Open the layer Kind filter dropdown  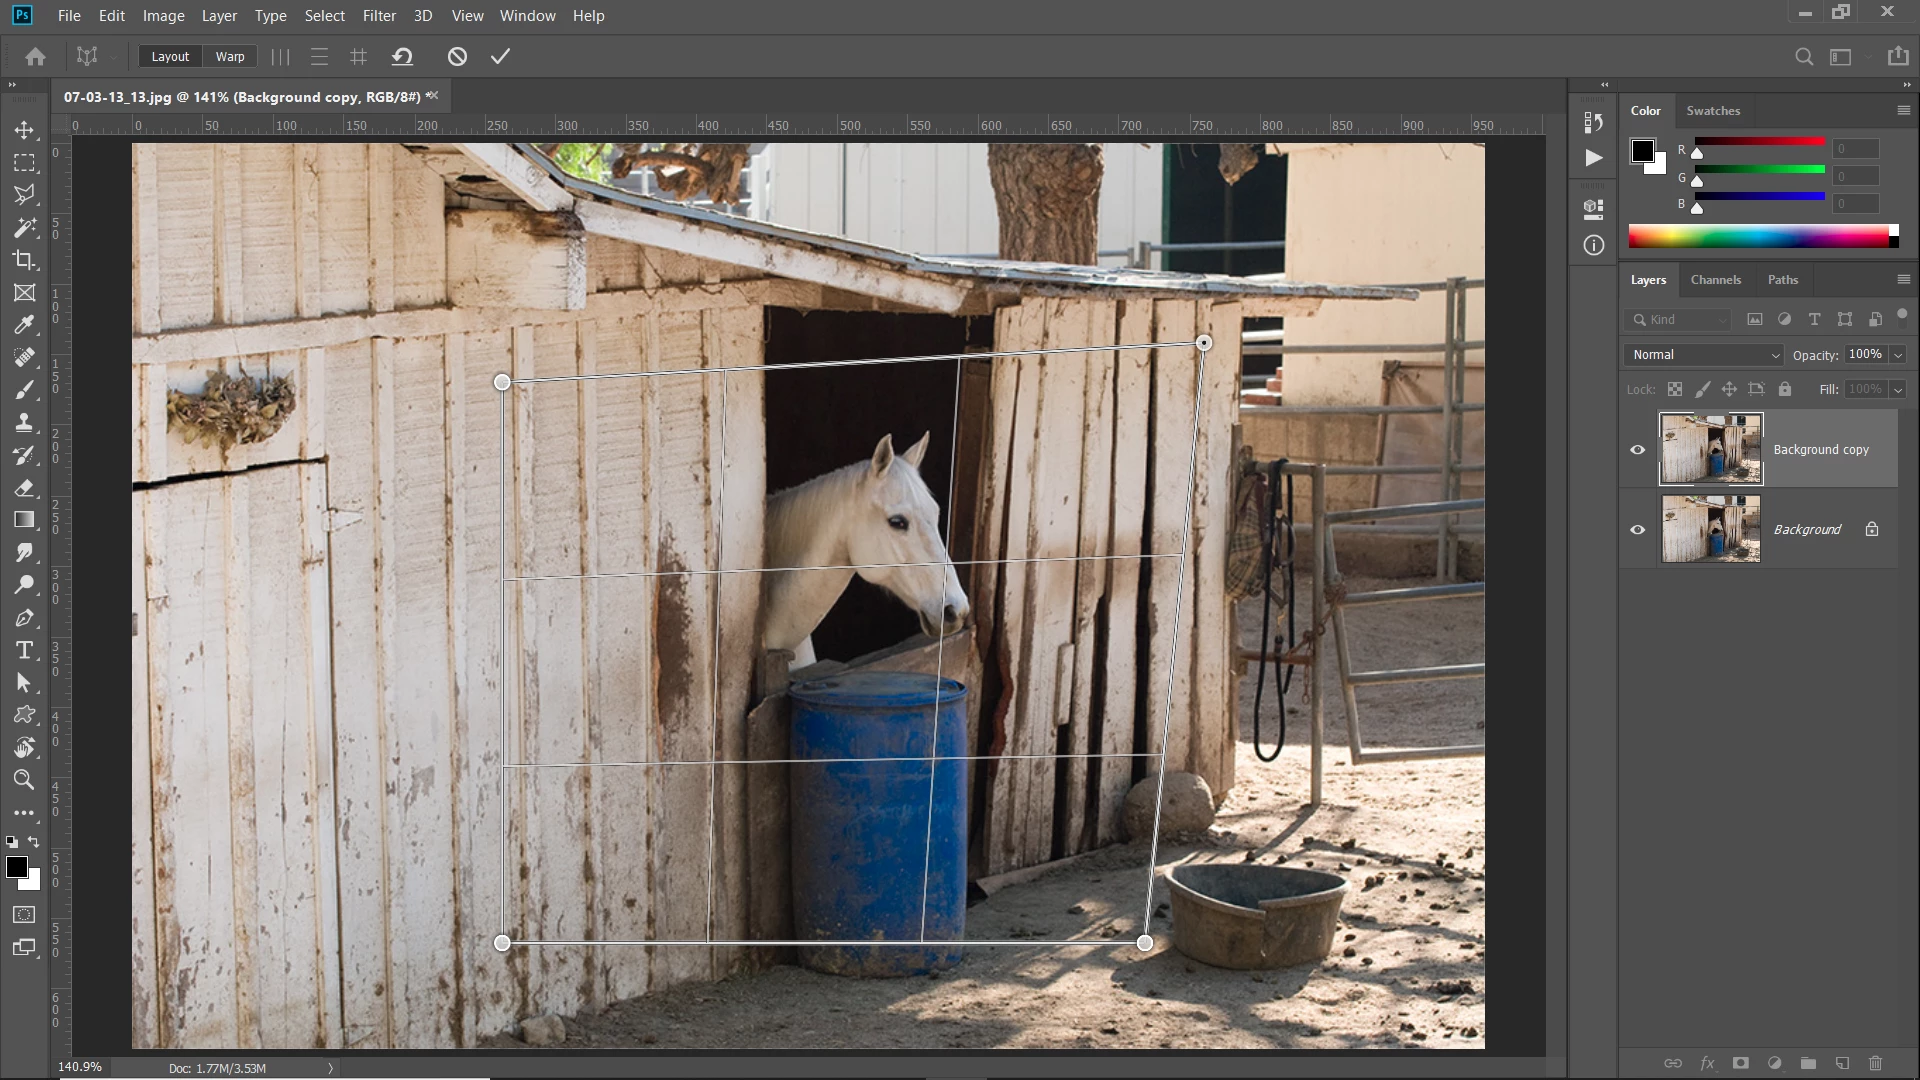click(x=1679, y=320)
